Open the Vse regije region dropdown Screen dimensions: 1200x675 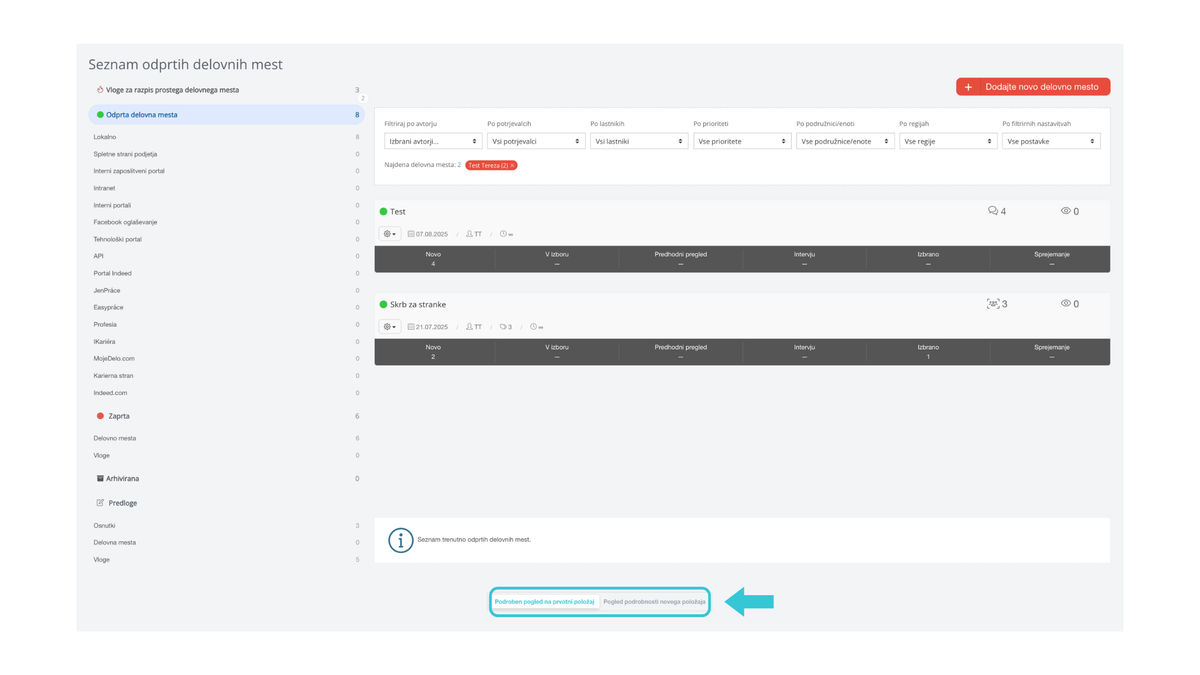(x=947, y=142)
